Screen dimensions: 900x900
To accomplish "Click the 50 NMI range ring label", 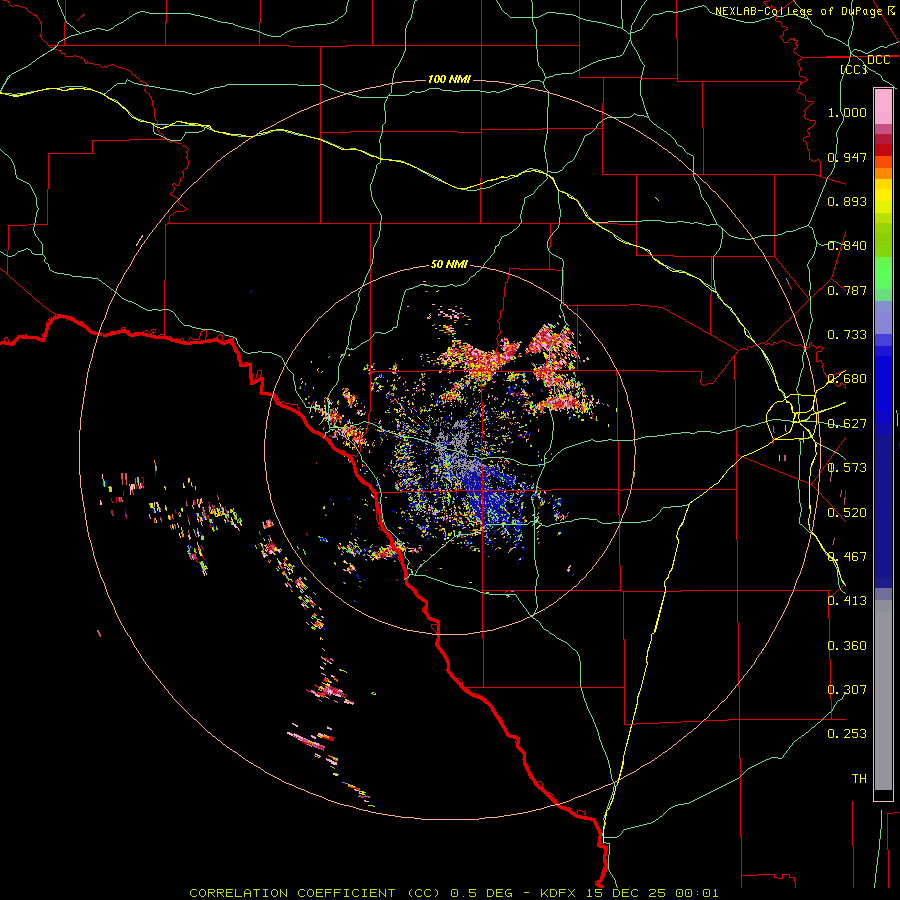I will (x=449, y=264).
